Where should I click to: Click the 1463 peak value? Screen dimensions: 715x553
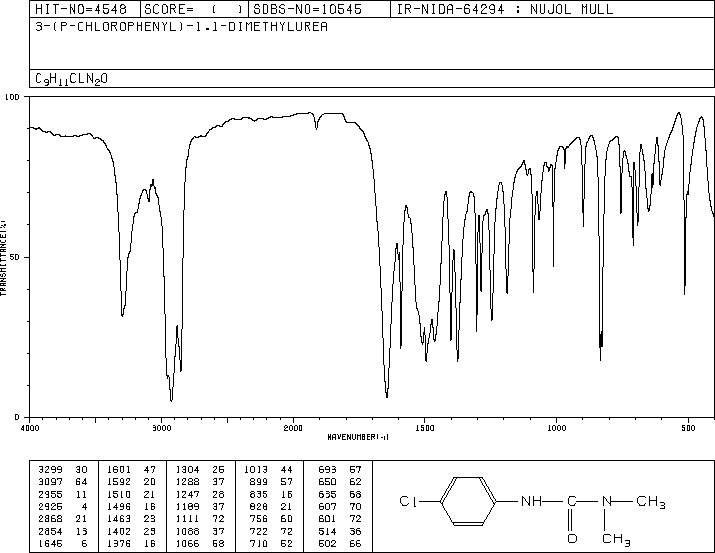(x=119, y=519)
